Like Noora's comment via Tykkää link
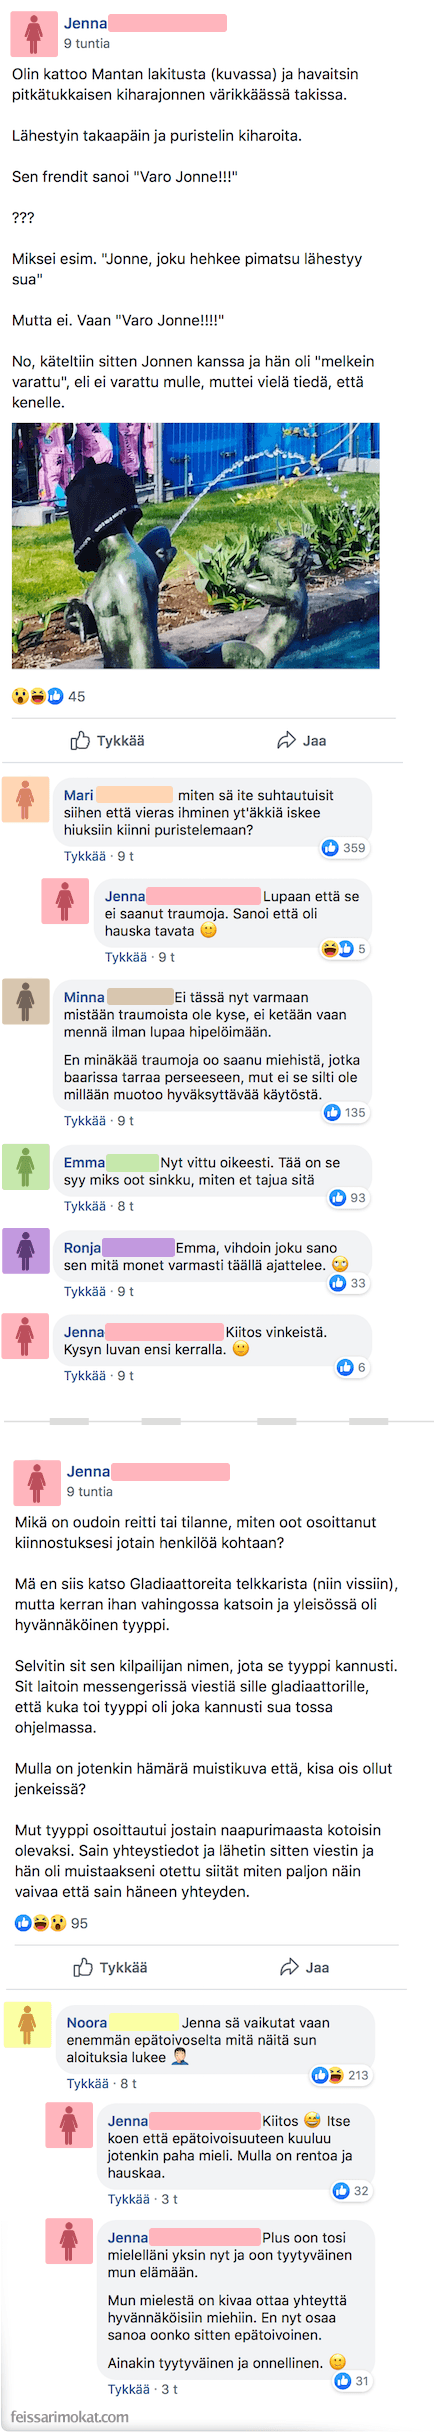 88,2083
